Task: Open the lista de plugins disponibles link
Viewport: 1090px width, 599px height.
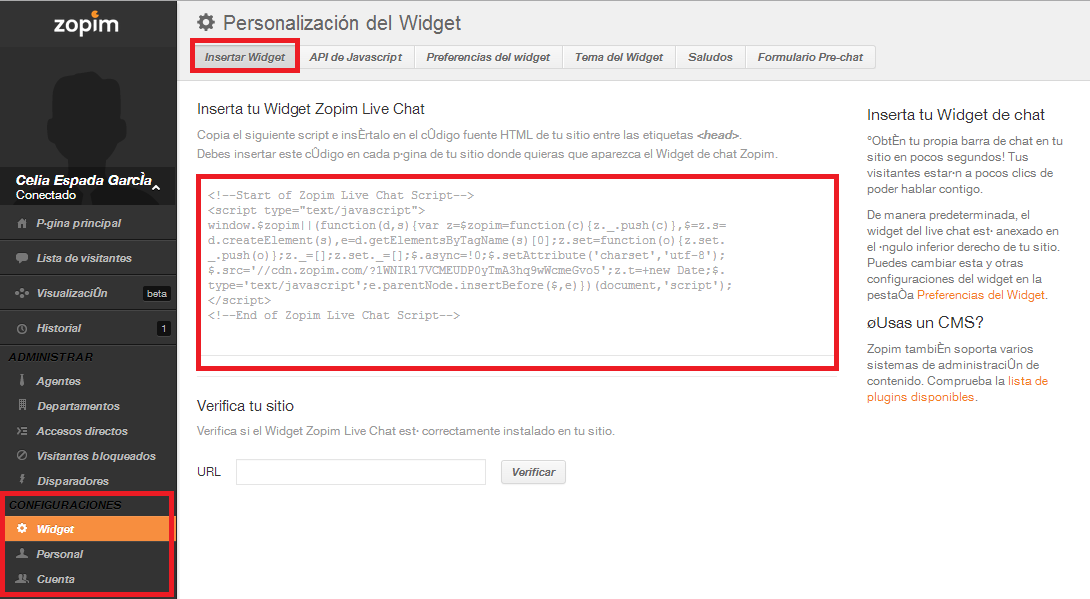Action: click(957, 389)
